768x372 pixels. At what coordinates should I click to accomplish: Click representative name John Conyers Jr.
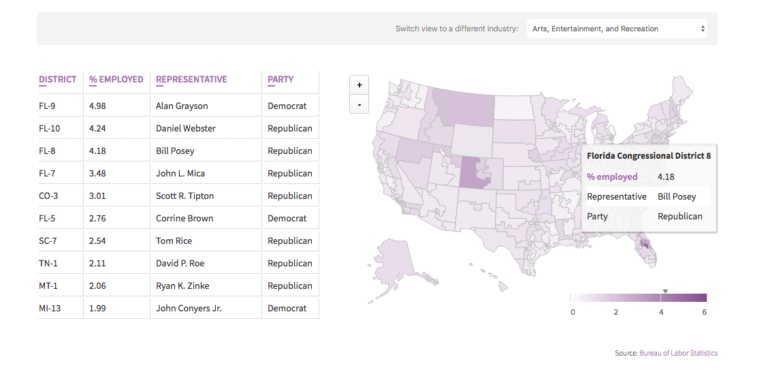coord(189,308)
